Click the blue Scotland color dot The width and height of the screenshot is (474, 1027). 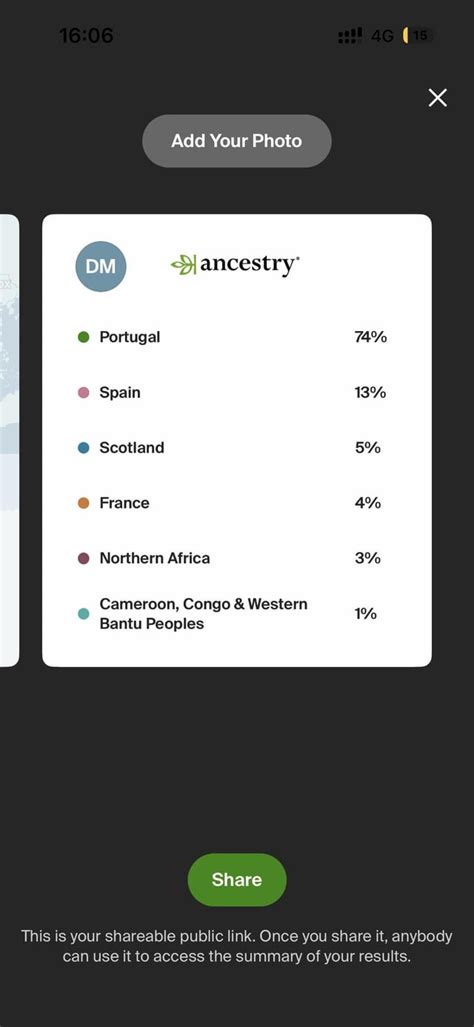coord(83,448)
